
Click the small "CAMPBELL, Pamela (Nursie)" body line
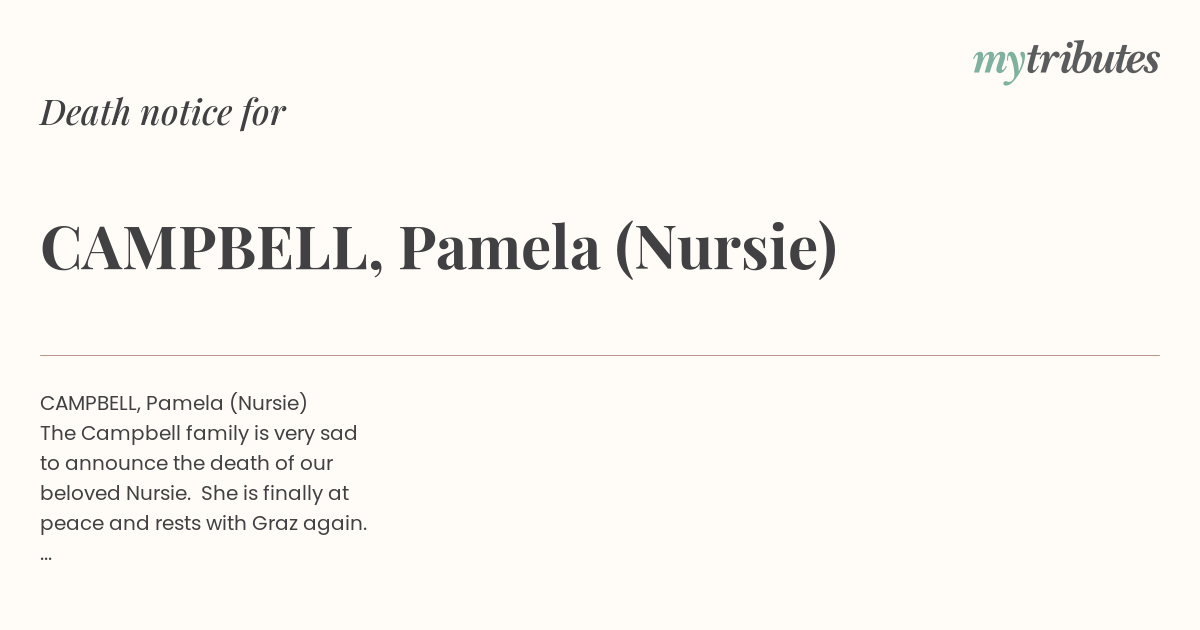(174, 403)
